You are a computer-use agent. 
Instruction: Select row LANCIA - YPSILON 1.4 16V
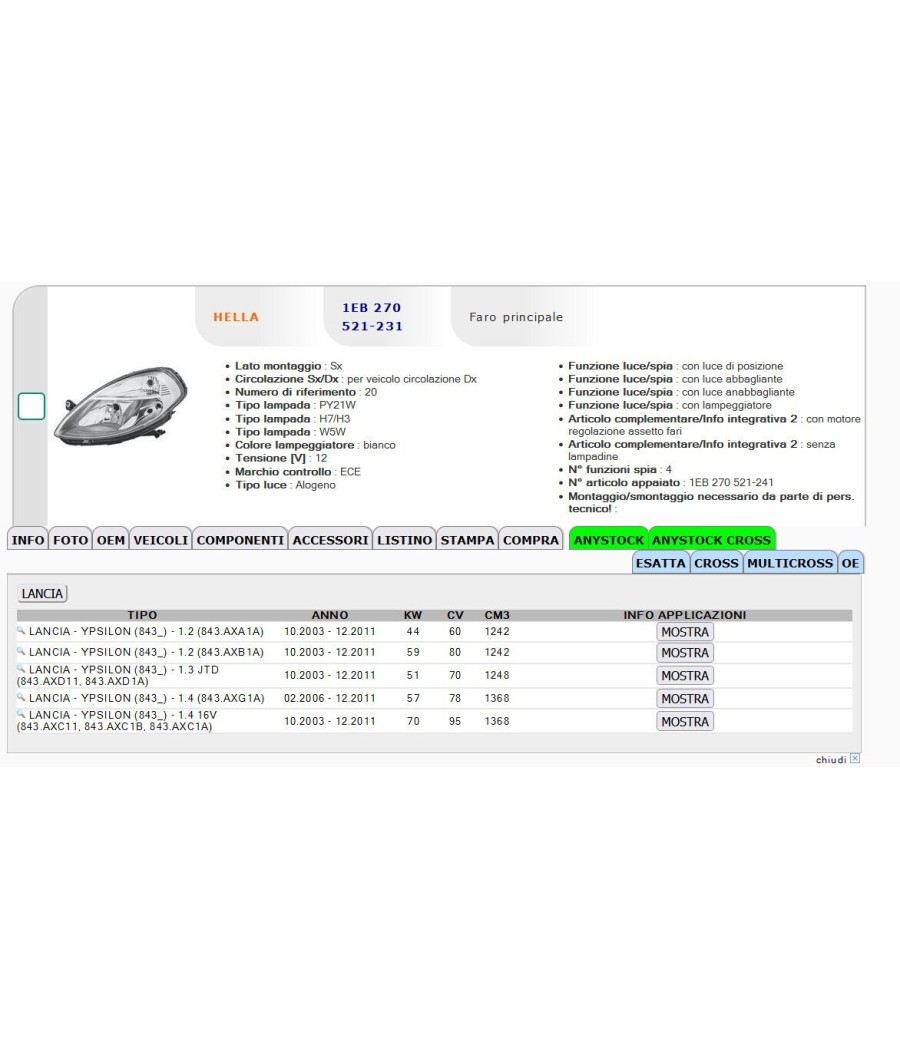(x=435, y=721)
